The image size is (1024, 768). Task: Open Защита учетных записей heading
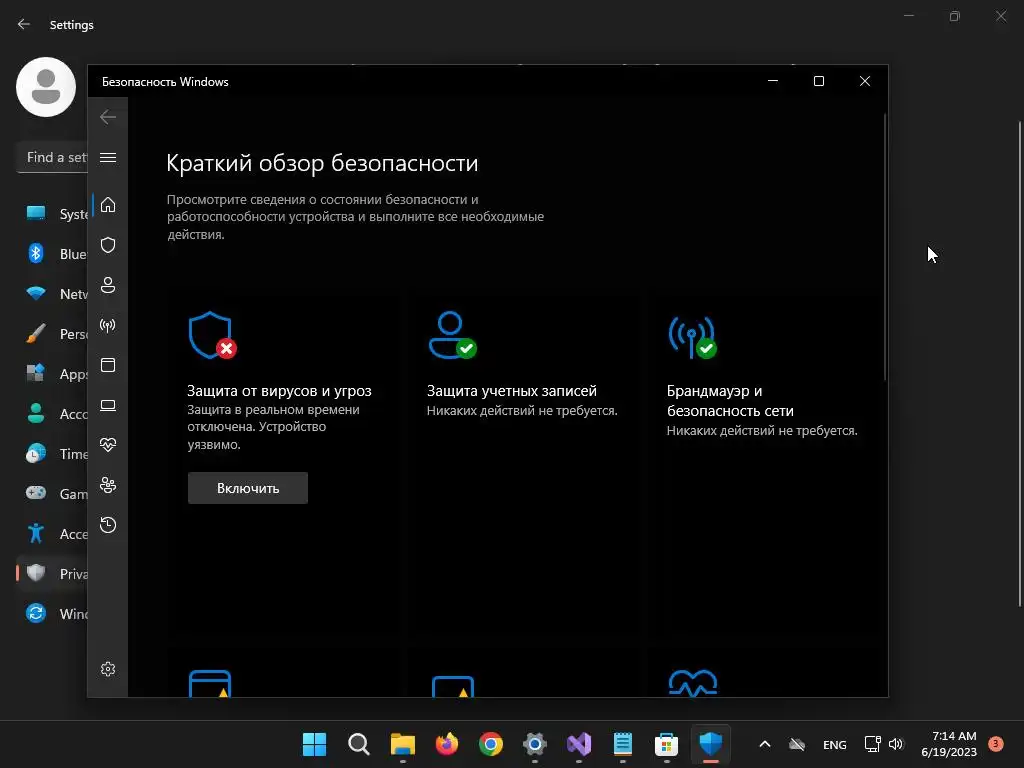click(x=512, y=391)
